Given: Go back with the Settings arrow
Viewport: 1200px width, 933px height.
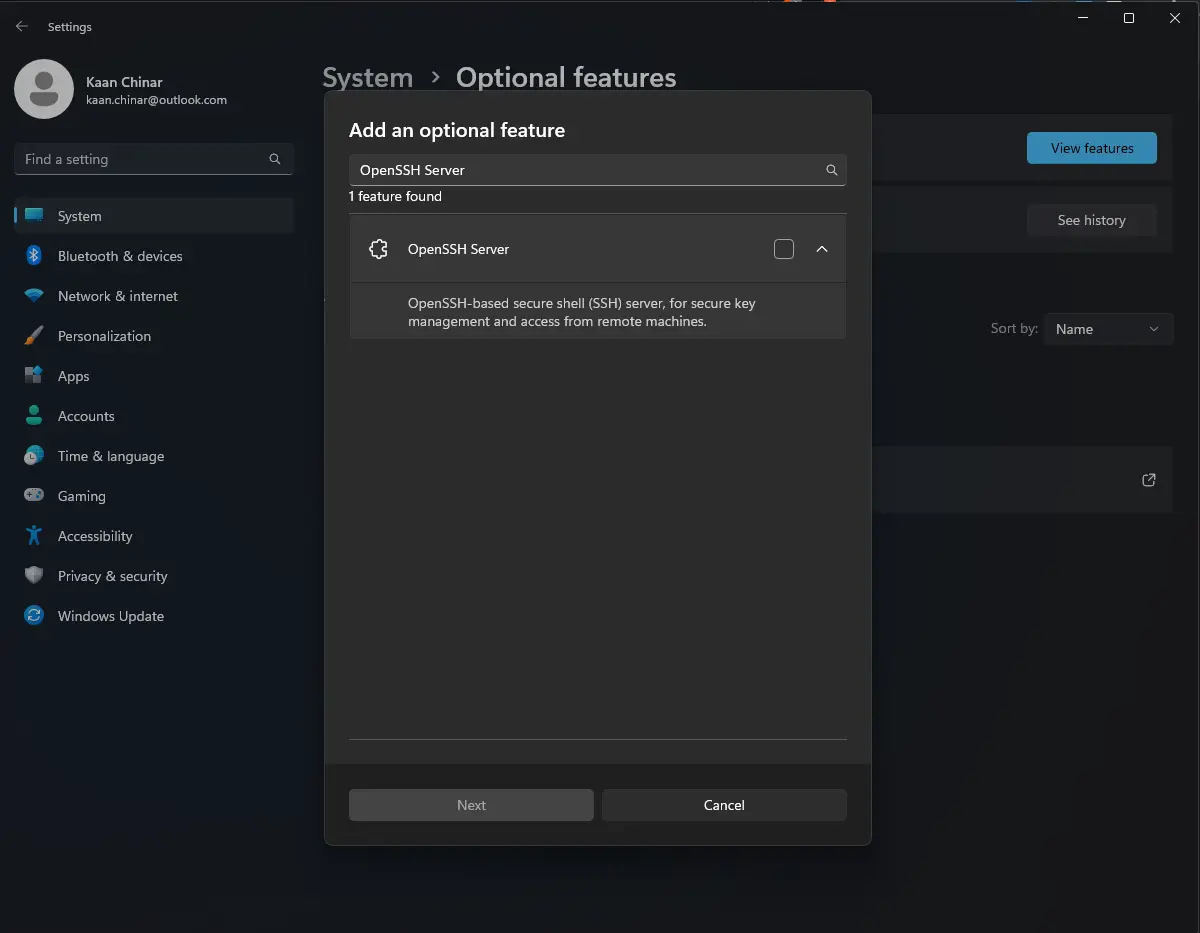Looking at the screenshot, I should point(22,27).
